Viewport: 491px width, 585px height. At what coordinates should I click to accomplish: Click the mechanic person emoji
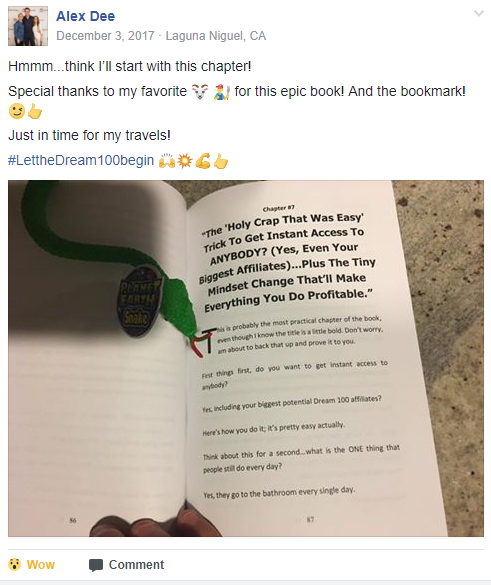click(x=222, y=91)
